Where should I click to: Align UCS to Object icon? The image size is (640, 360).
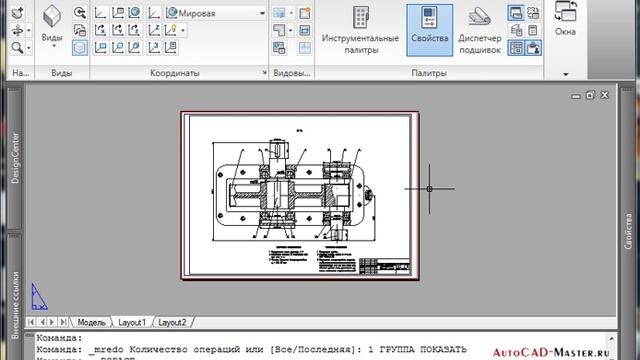pyautogui.click(x=118, y=47)
